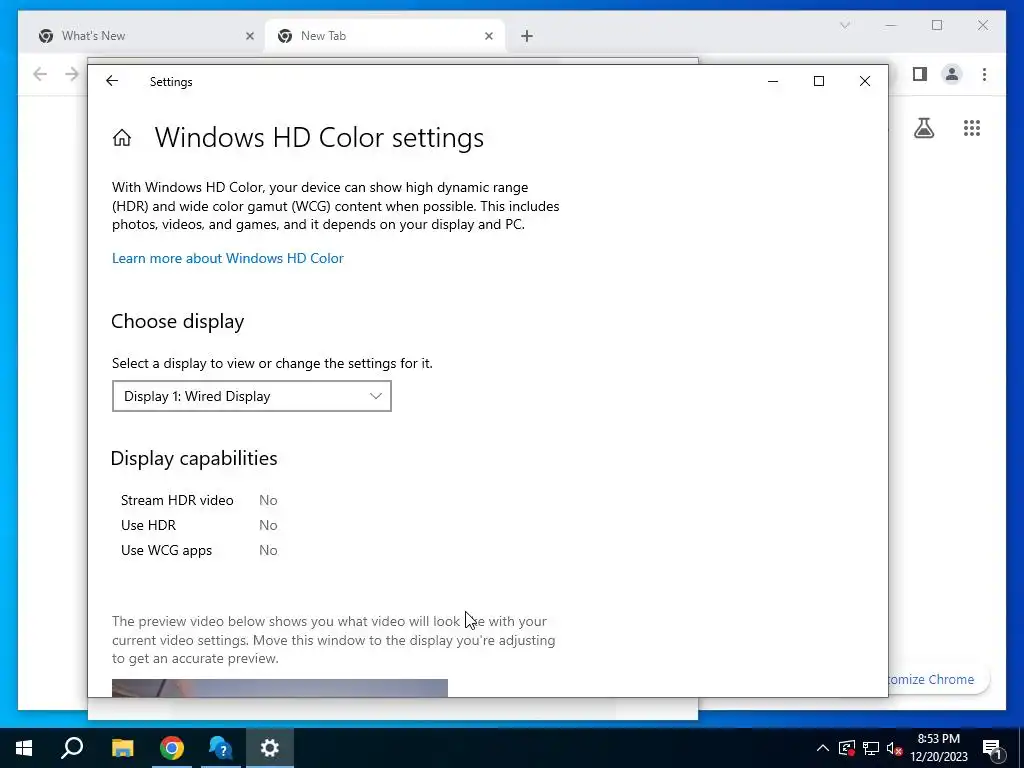
Task: Open Learn more about Windows HD Color
Action: click(x=227, y=258)
